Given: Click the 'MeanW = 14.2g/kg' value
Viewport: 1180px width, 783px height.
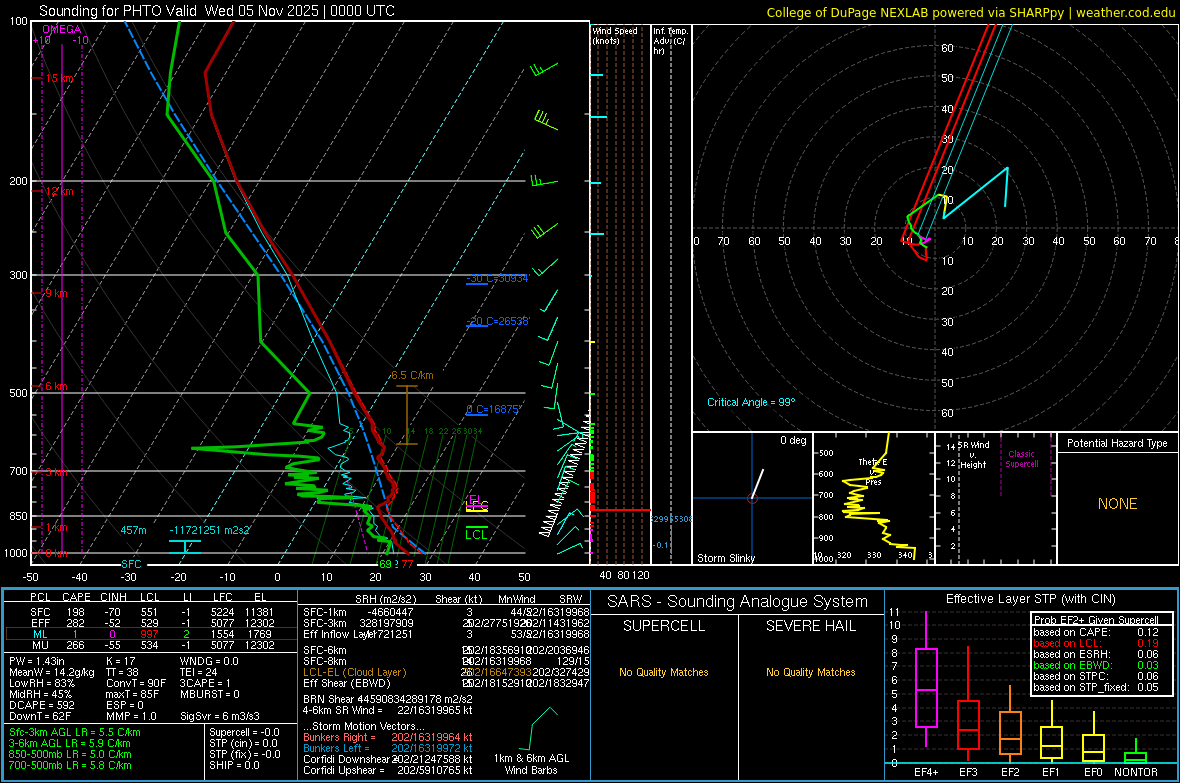Looking at the screenshot, I should point(52,672).
